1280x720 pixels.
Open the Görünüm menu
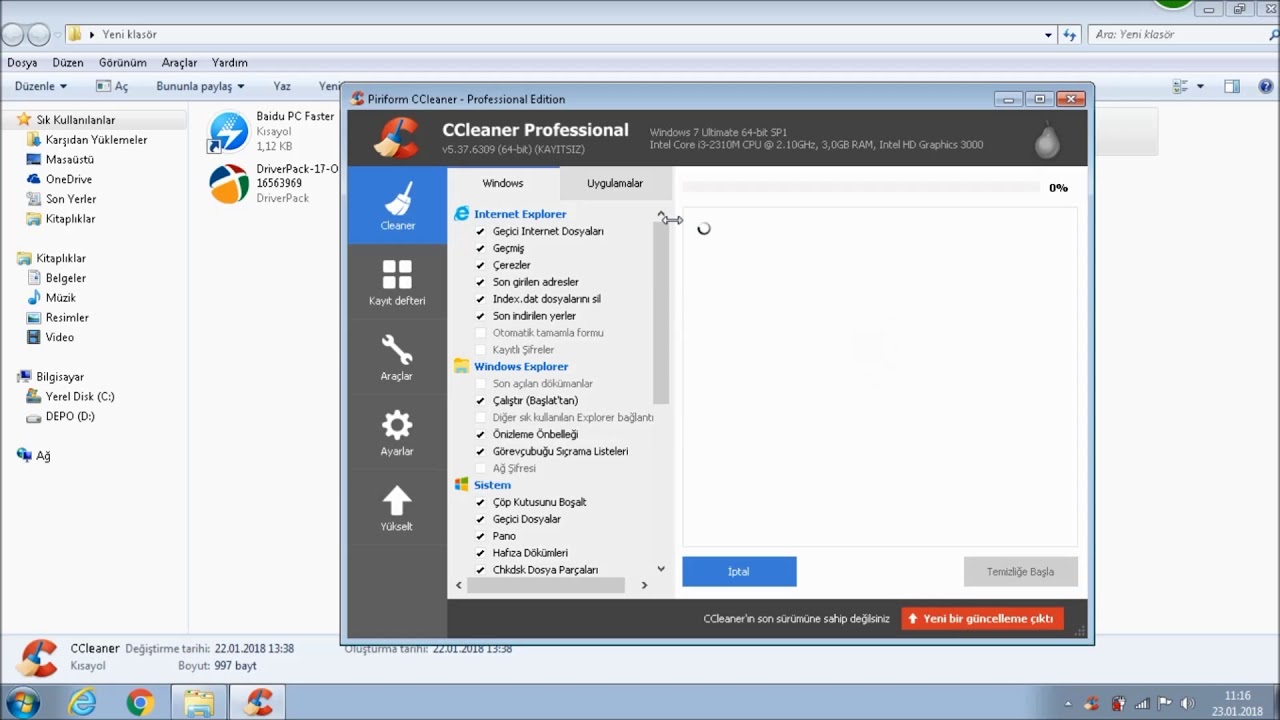point(123,62)
